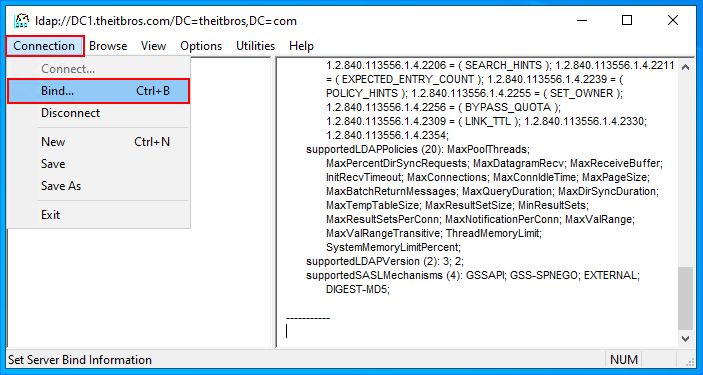Click the value '1.2.840.113556.1.4.2354;'
Viewport: 703px width, 375px height.
[x=387, y=135]
